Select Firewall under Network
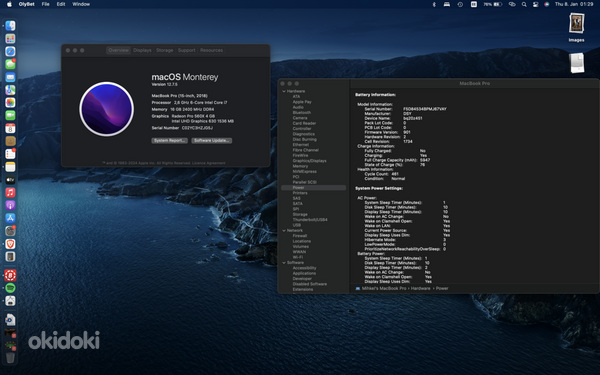Screen dimensions: 600x375 click(x=300, y=236)
